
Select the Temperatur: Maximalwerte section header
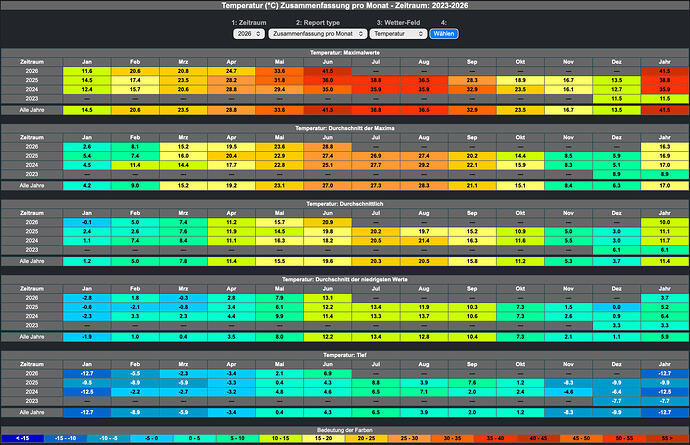(x=345, y=52)
